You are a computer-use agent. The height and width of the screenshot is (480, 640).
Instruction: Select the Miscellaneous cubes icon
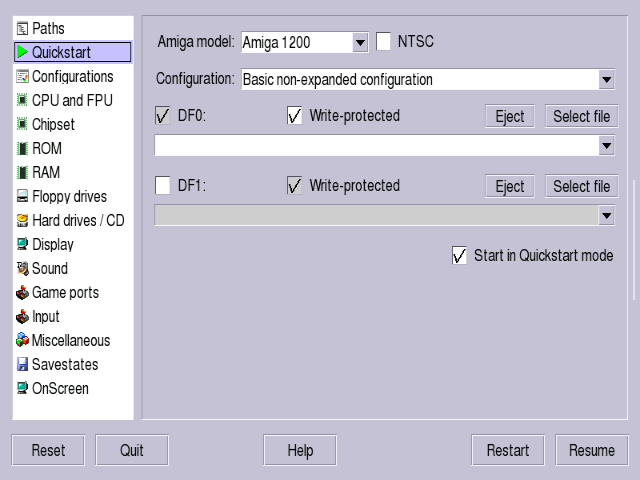(22, 340)
